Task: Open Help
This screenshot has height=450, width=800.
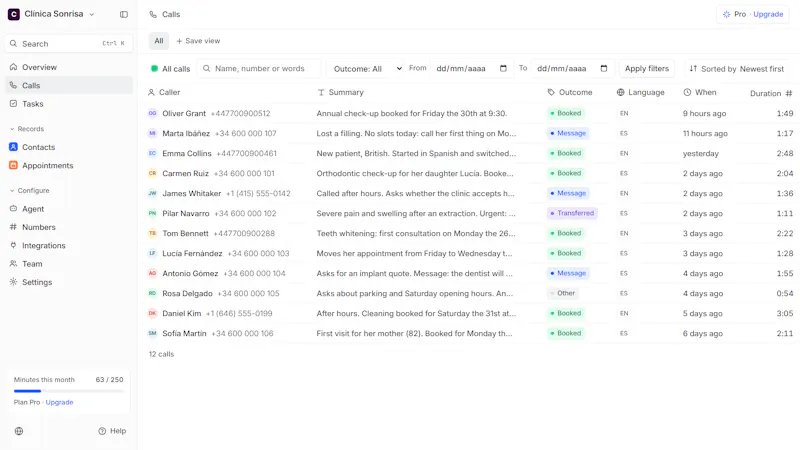Action: click(112, 431)
